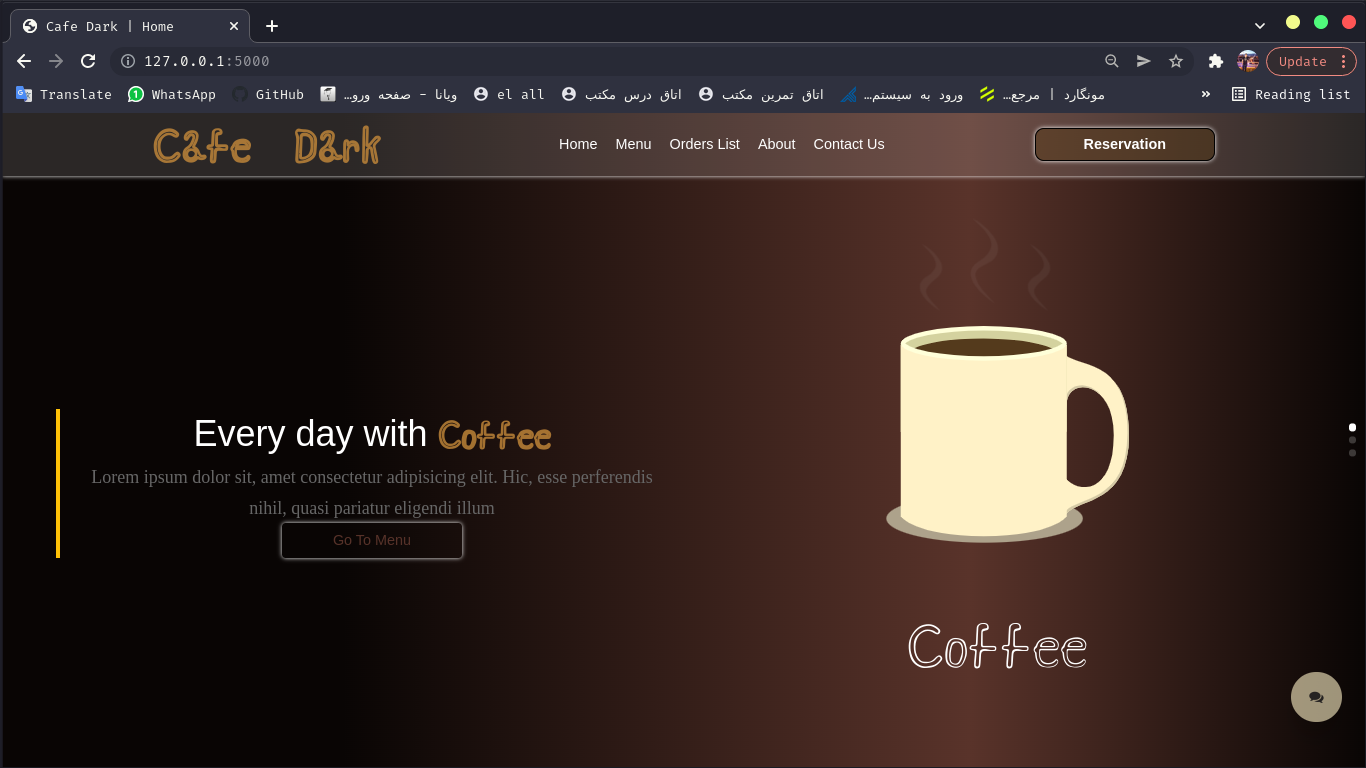Open the GitHub bookmark
The image size is (1366, 768).
pyautogui.click(x=268, y=94)
